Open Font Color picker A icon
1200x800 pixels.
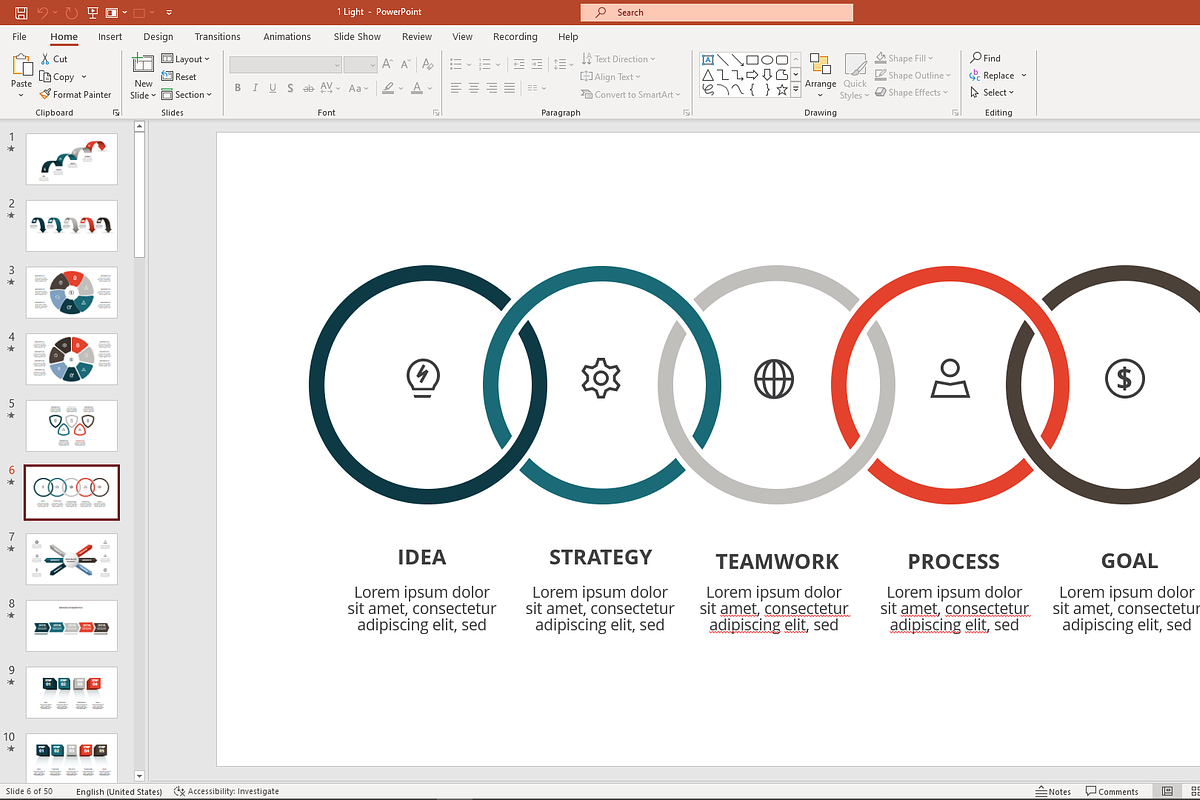point(416,88)
